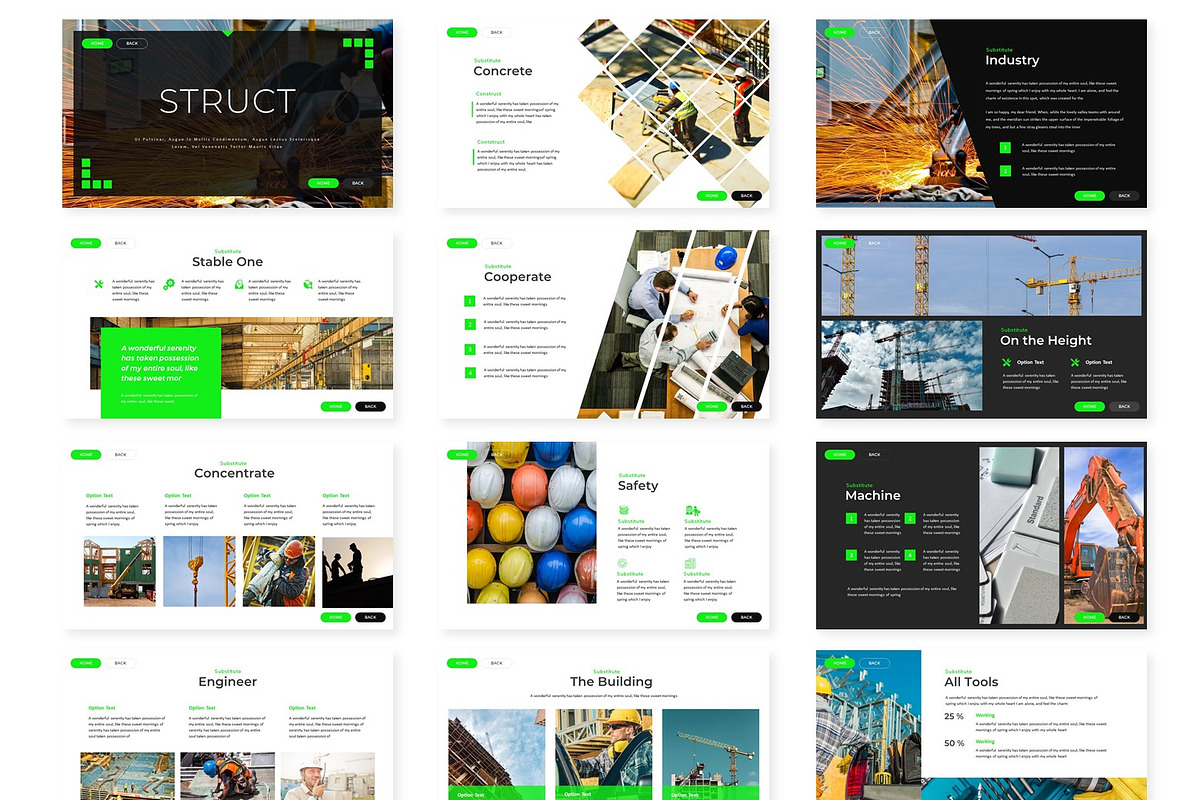Toggle numbered marker 3 on Machine slide
Screen dimensions: 1200x800
(x=851, y=555)
